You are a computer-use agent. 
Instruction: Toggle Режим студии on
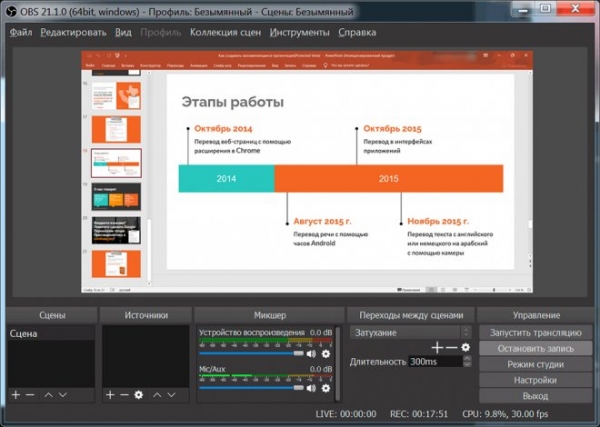coord(535,364)
